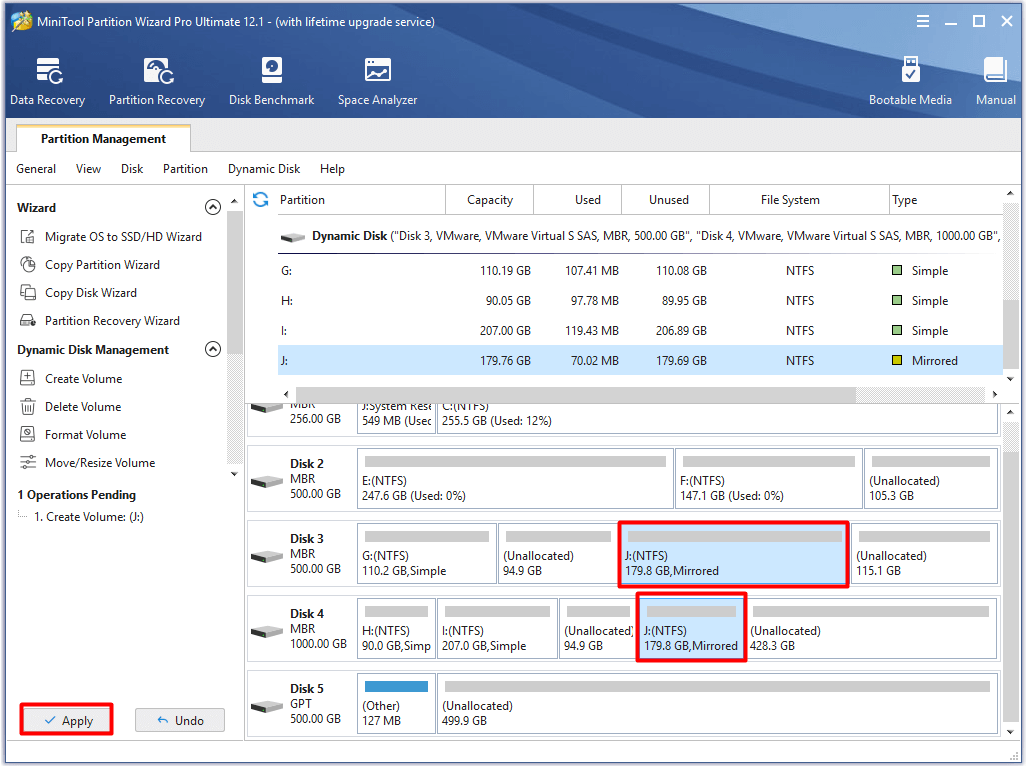Click the Format Volume link
Image resolution: width=1027 pixels, height=766 pixels.
point(85,435)
